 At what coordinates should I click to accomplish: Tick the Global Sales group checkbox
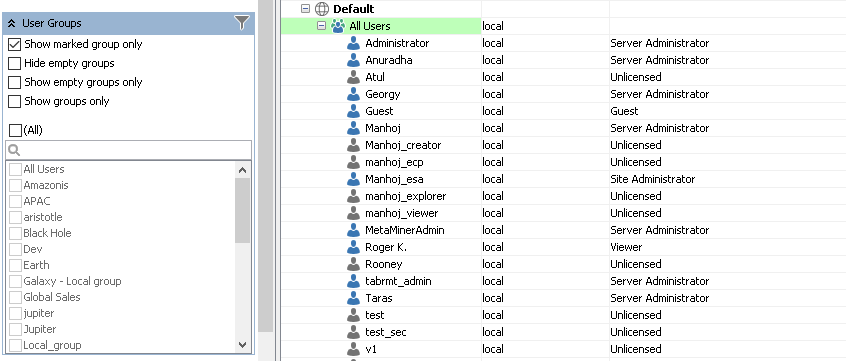[x=15, y=297]
